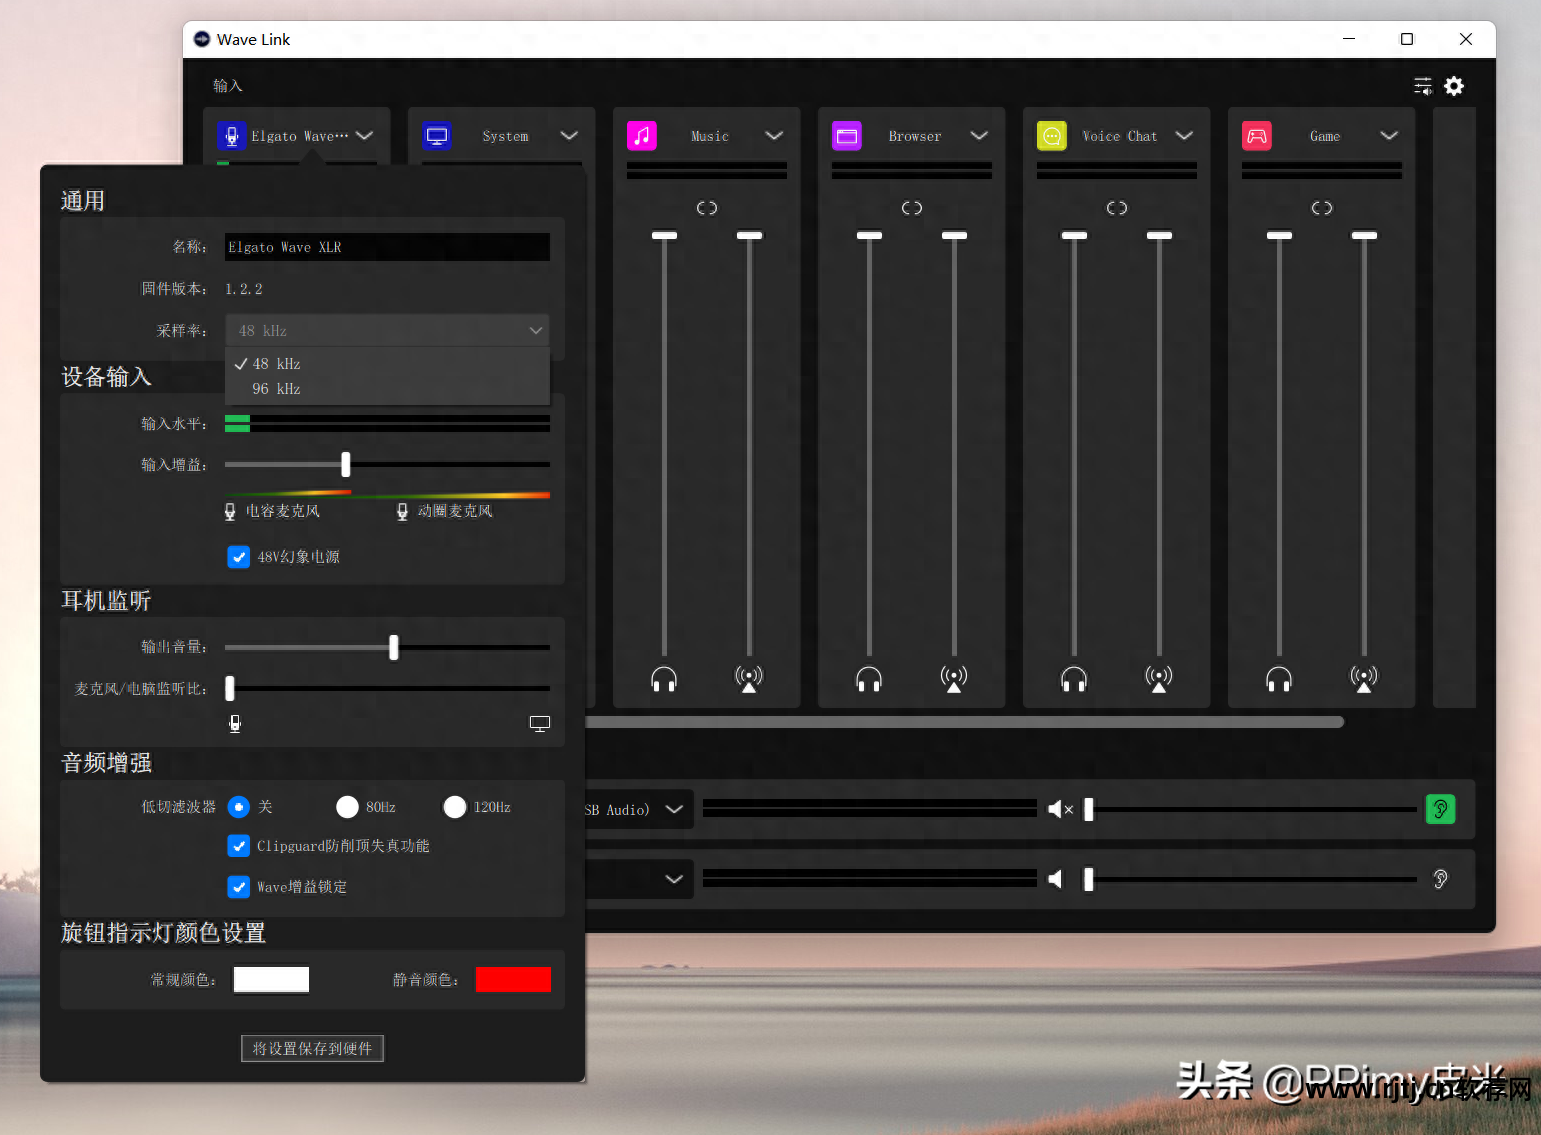Viewport: 1541px width, 1135px height.
Task: Click the pink Music channel icon
Action: [x=642, y=136]
